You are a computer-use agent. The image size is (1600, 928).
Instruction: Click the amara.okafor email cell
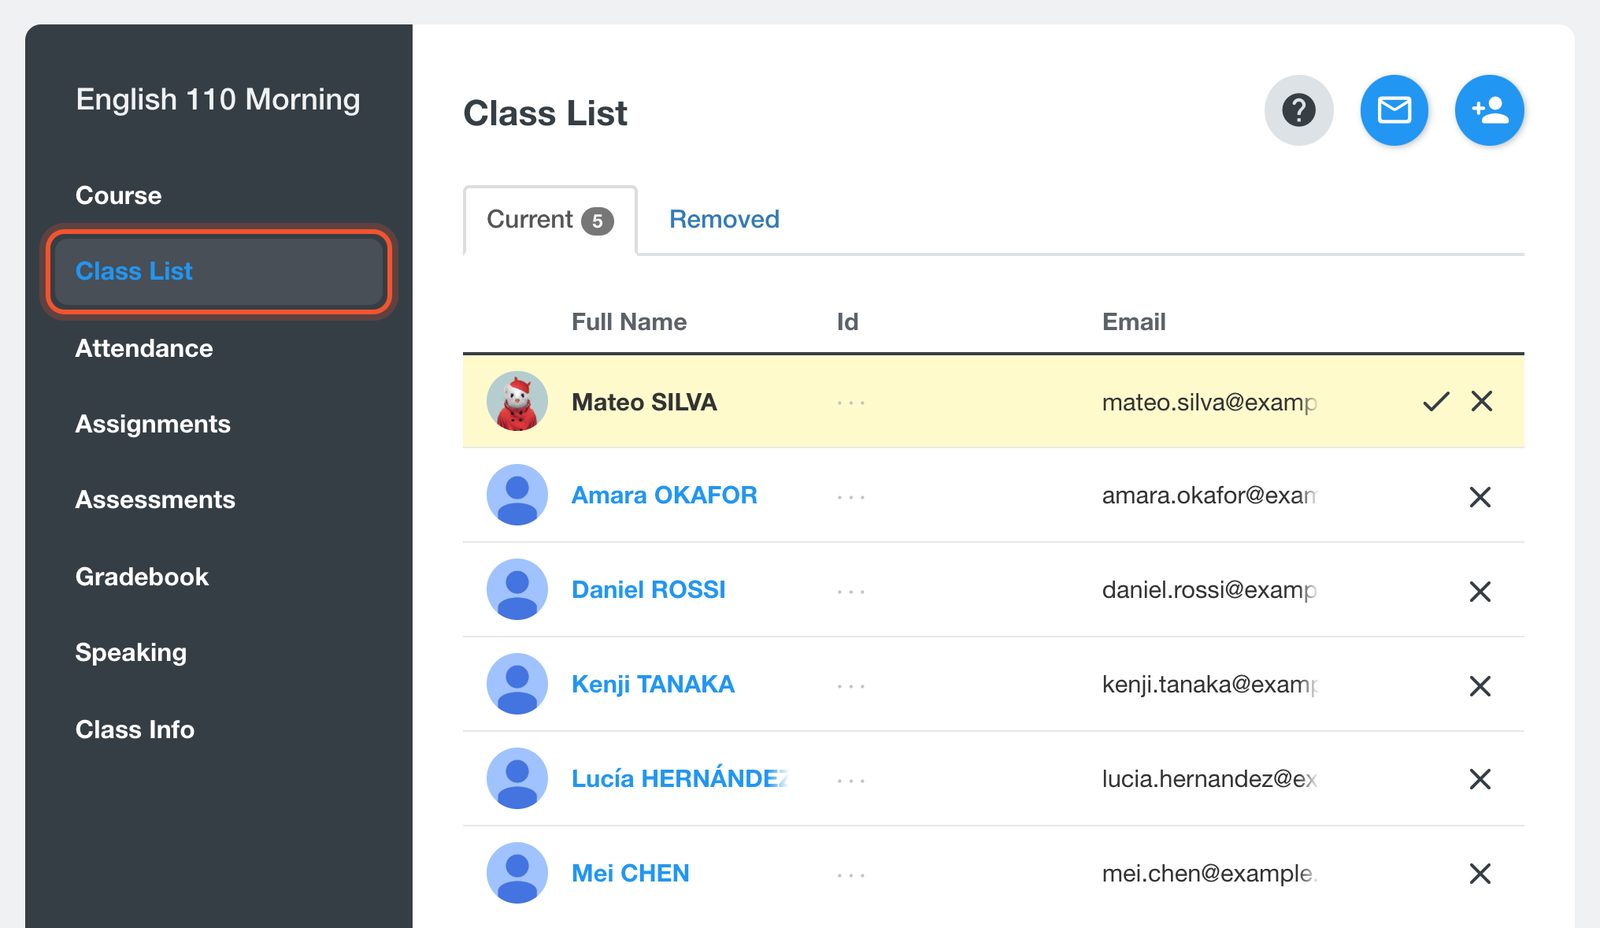click(x=1209, y=495)
